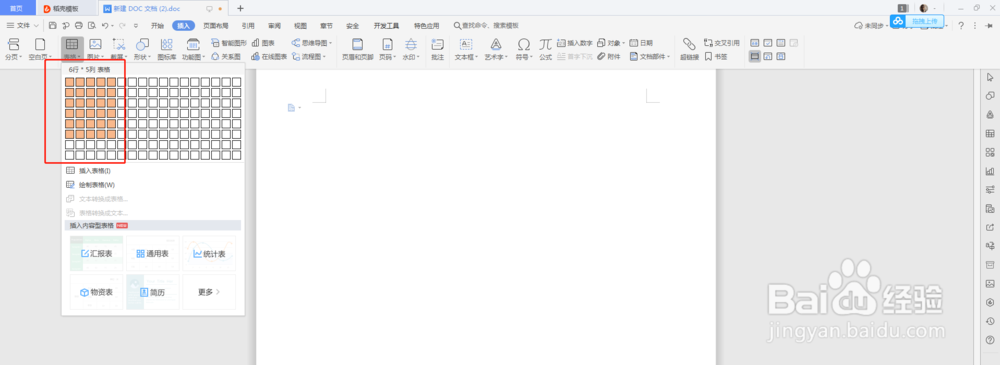Click the 拖拽上传 upload button
This screenshot has width=1000, height=365.
tap(917, 21)
